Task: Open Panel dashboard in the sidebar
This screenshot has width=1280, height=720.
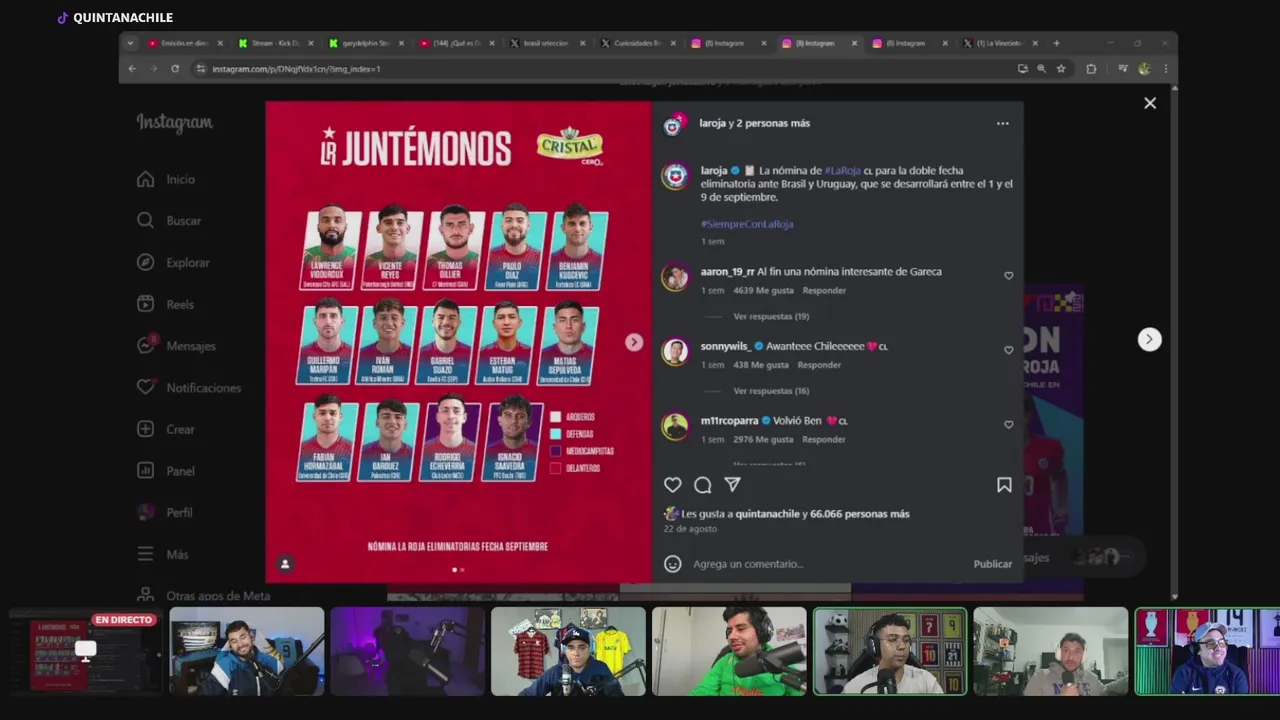Action: (x=166, y=471)
